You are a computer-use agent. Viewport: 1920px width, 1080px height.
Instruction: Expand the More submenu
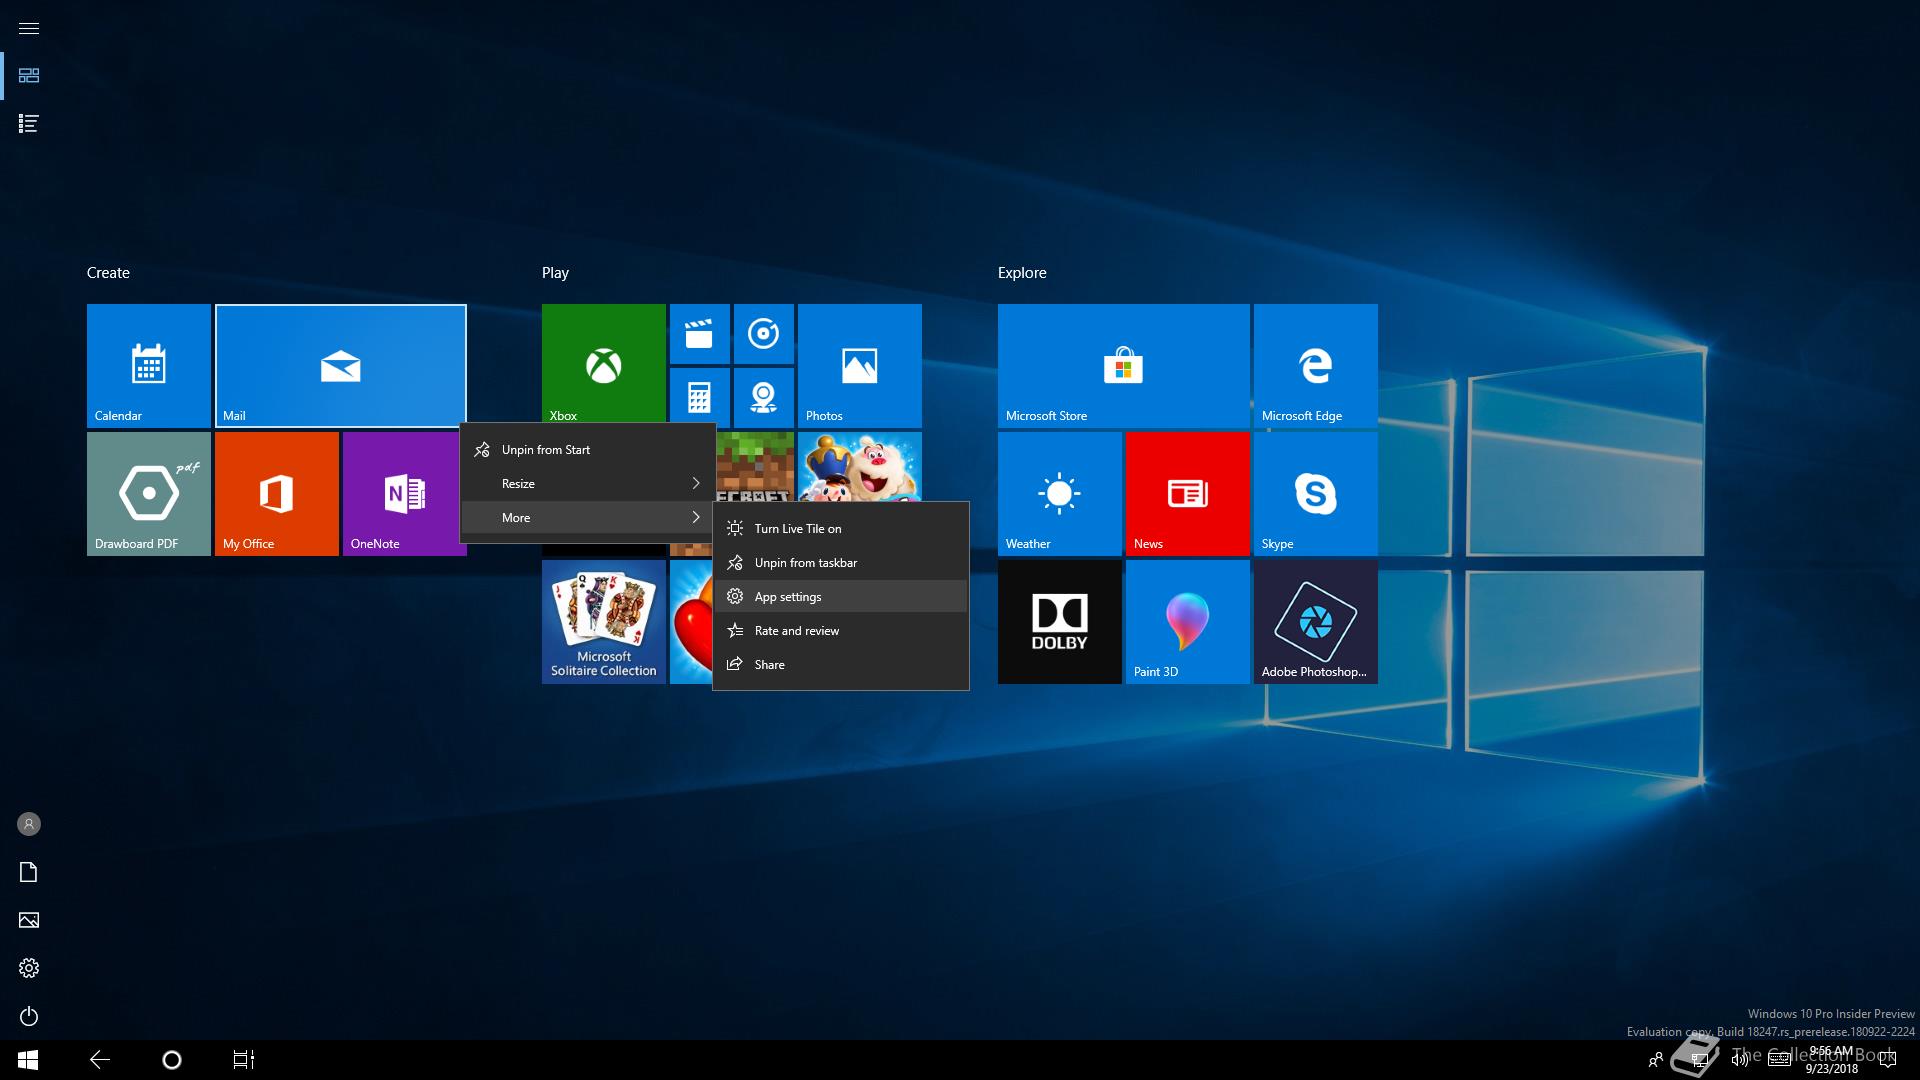point(588,518)
